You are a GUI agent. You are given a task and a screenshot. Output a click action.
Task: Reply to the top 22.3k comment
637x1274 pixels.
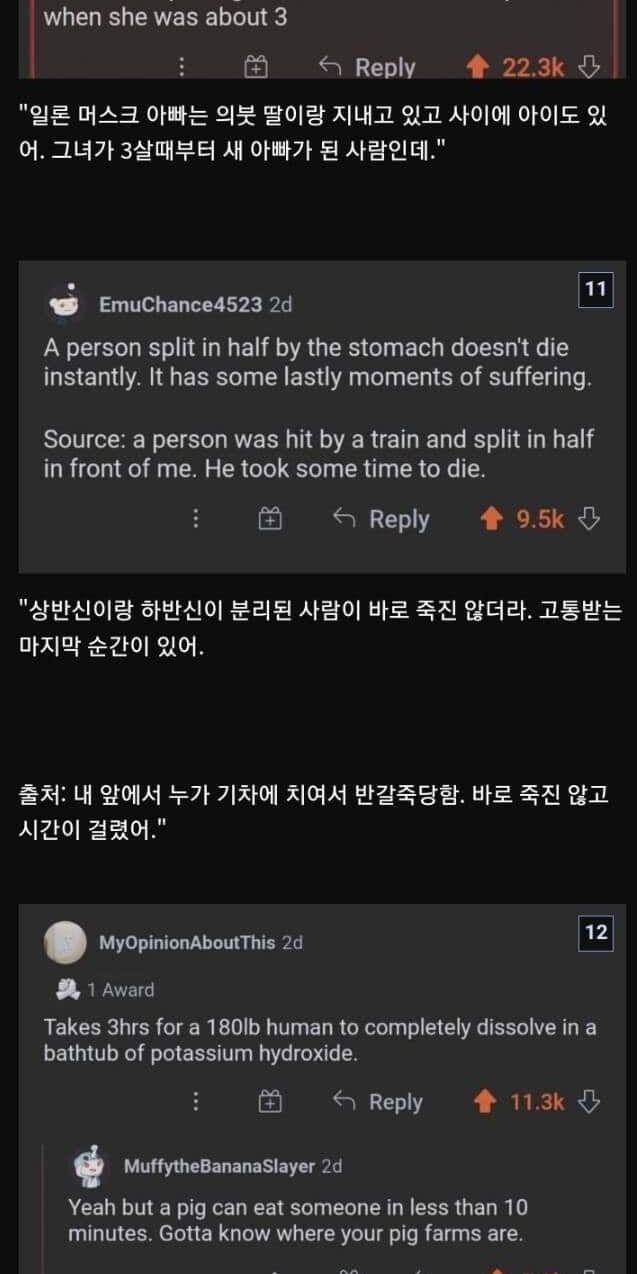point(367,67)
